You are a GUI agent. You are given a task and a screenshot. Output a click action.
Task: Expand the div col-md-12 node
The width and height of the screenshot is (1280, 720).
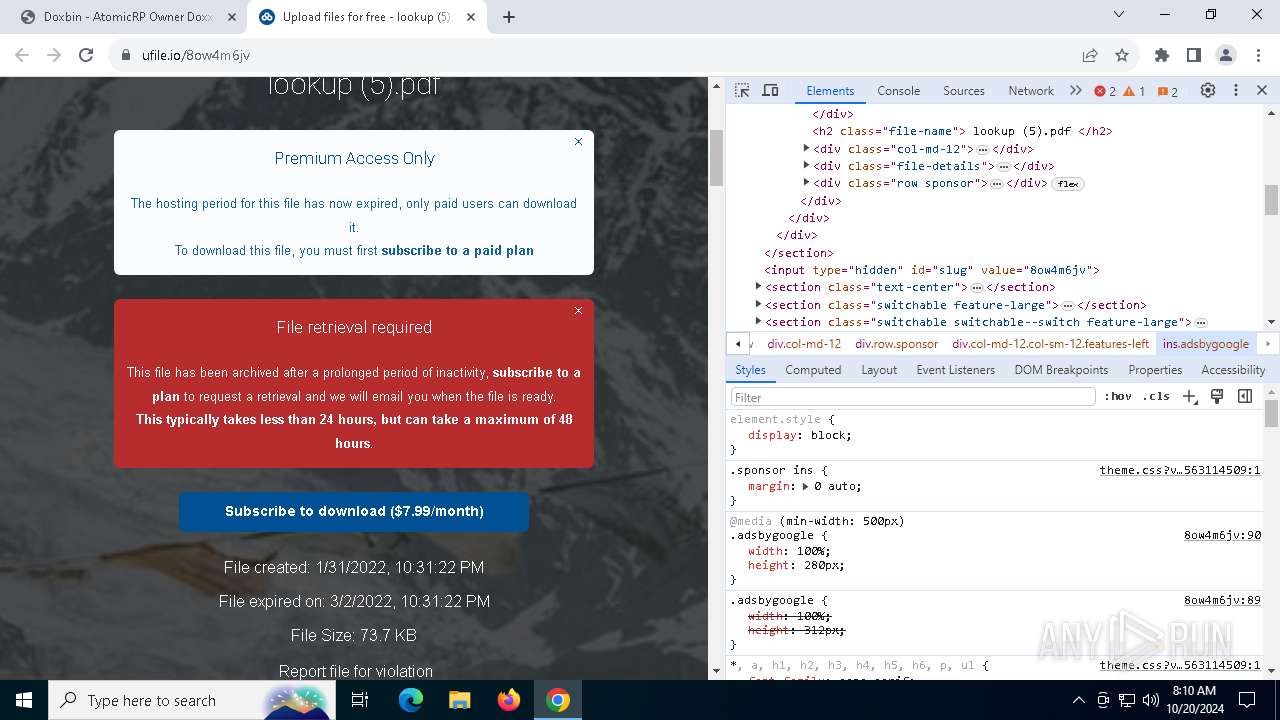click(x=806, y=148)
